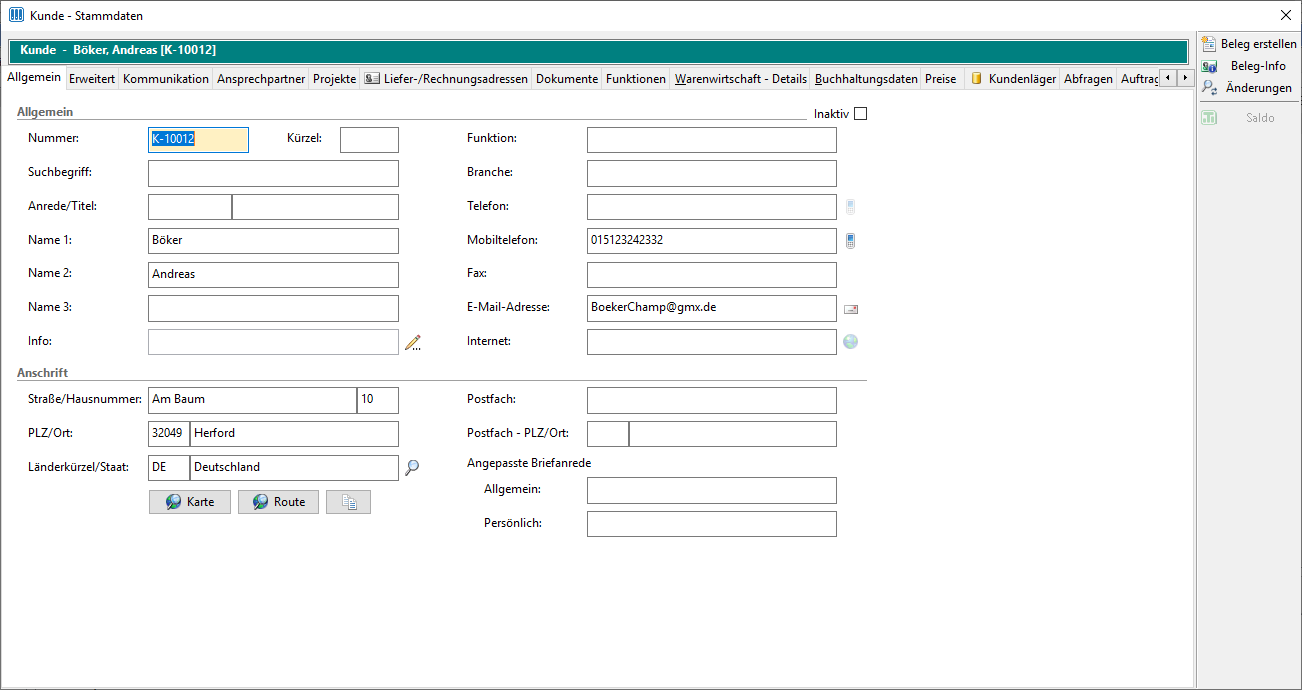Image resolution: width=1302 pixels, height=690 pixels.
Task: Click the first Anrede/Titel field
Action: (190, 207)
